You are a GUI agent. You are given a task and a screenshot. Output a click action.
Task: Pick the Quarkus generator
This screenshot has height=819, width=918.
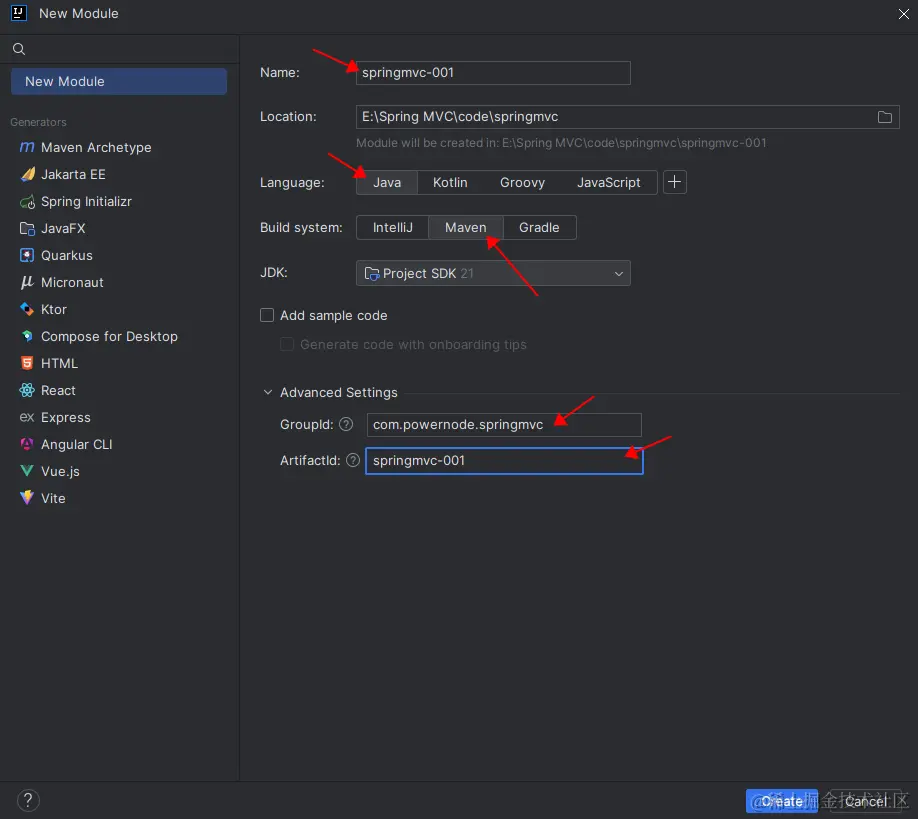click(56, 255)
